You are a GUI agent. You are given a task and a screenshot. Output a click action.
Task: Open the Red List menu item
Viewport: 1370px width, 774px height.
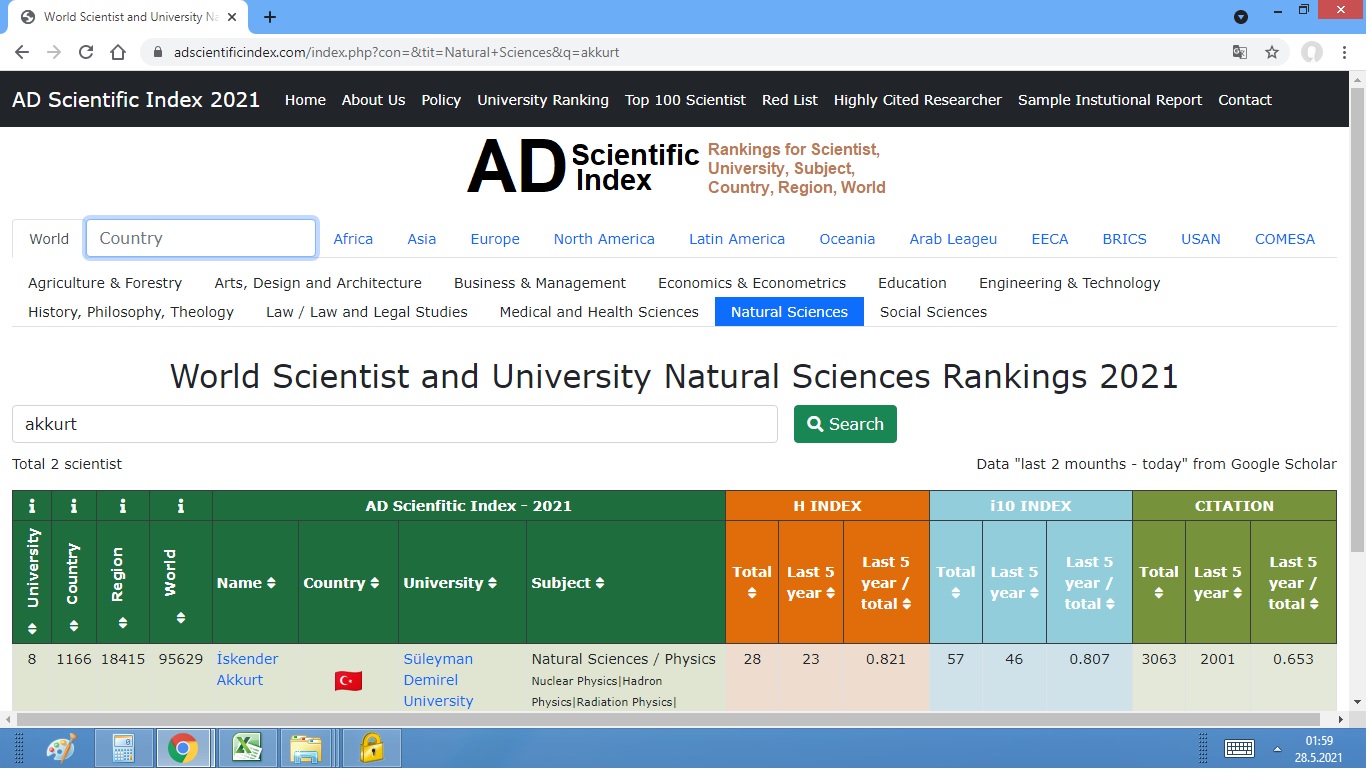790,100
